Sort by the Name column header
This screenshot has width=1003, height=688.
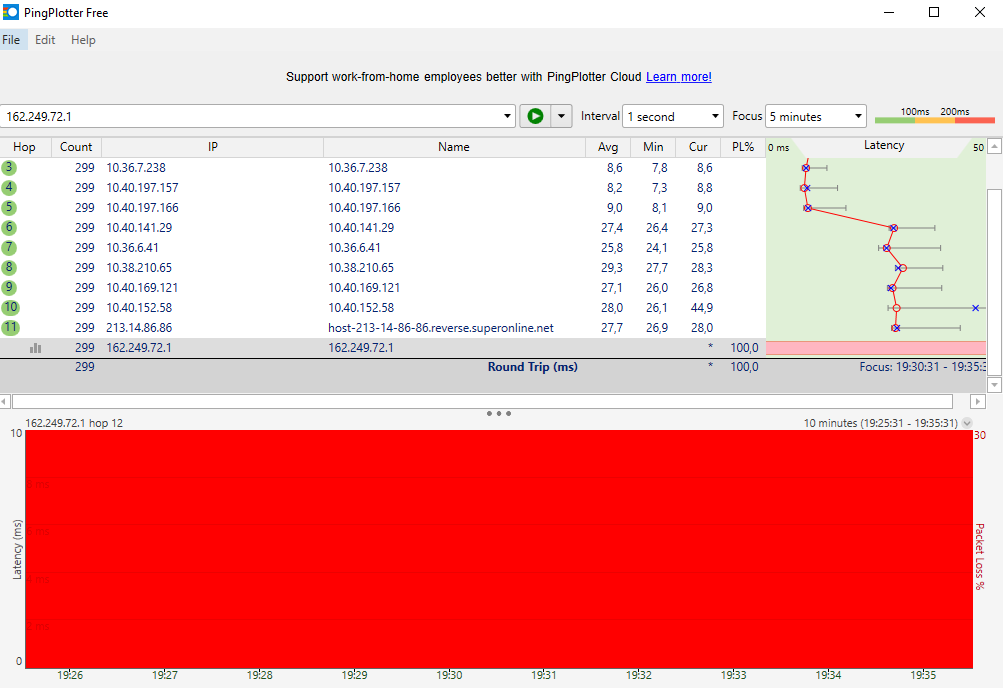454,147
